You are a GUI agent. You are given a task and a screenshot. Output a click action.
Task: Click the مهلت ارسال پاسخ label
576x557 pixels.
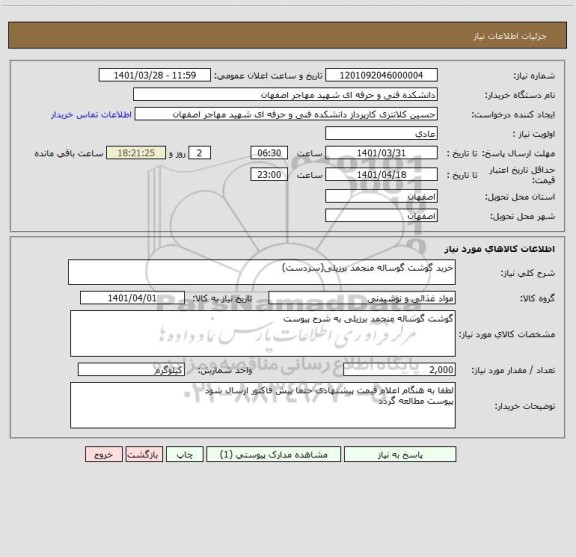tap(518, 153)
